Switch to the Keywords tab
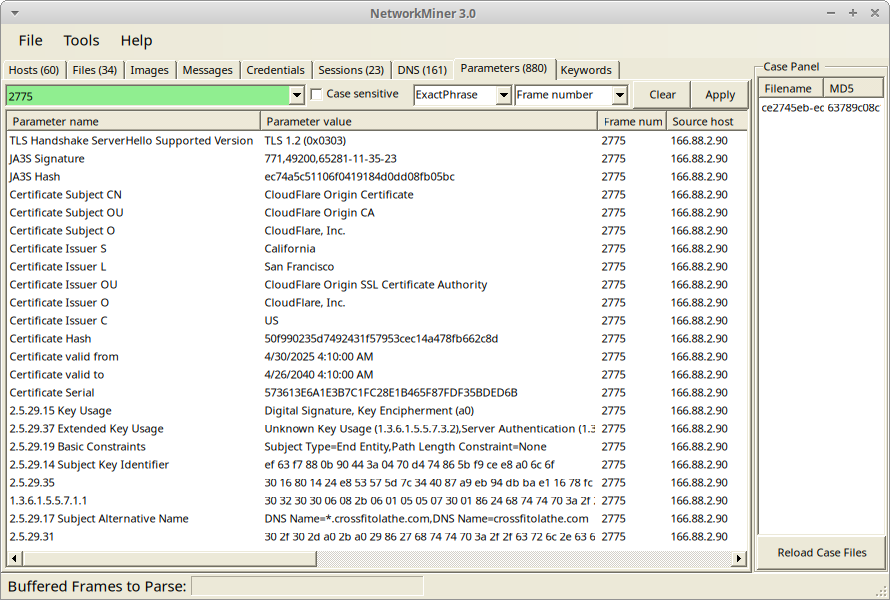Viewport: 890px width, 600px height. click(x=586, y=70)
